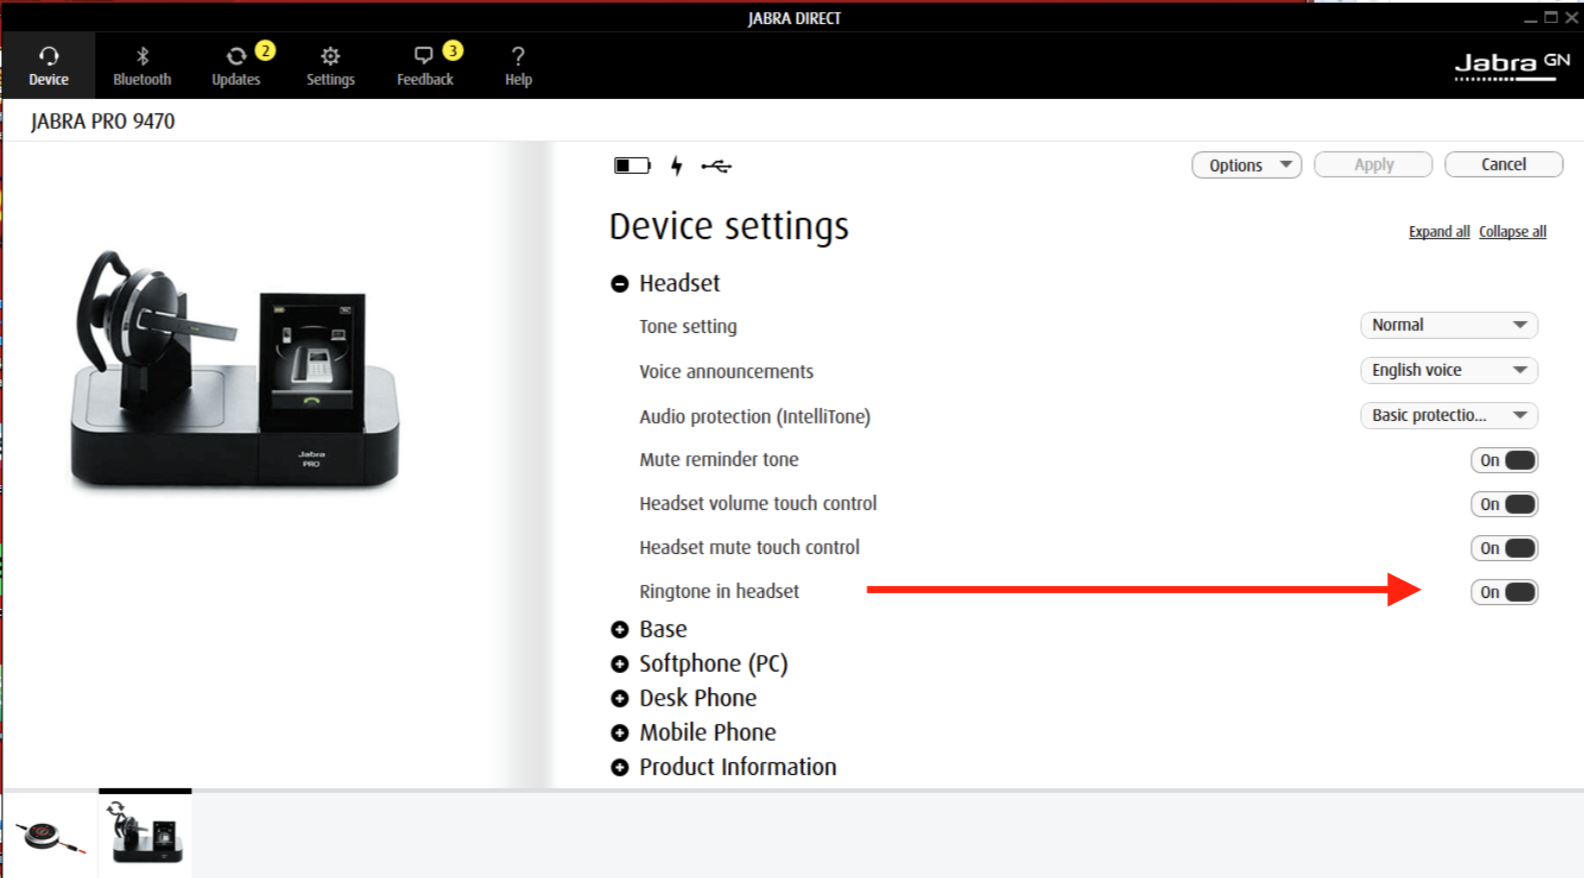Expand the Base section
1584x878 pixels.
[x=620, y=630]
